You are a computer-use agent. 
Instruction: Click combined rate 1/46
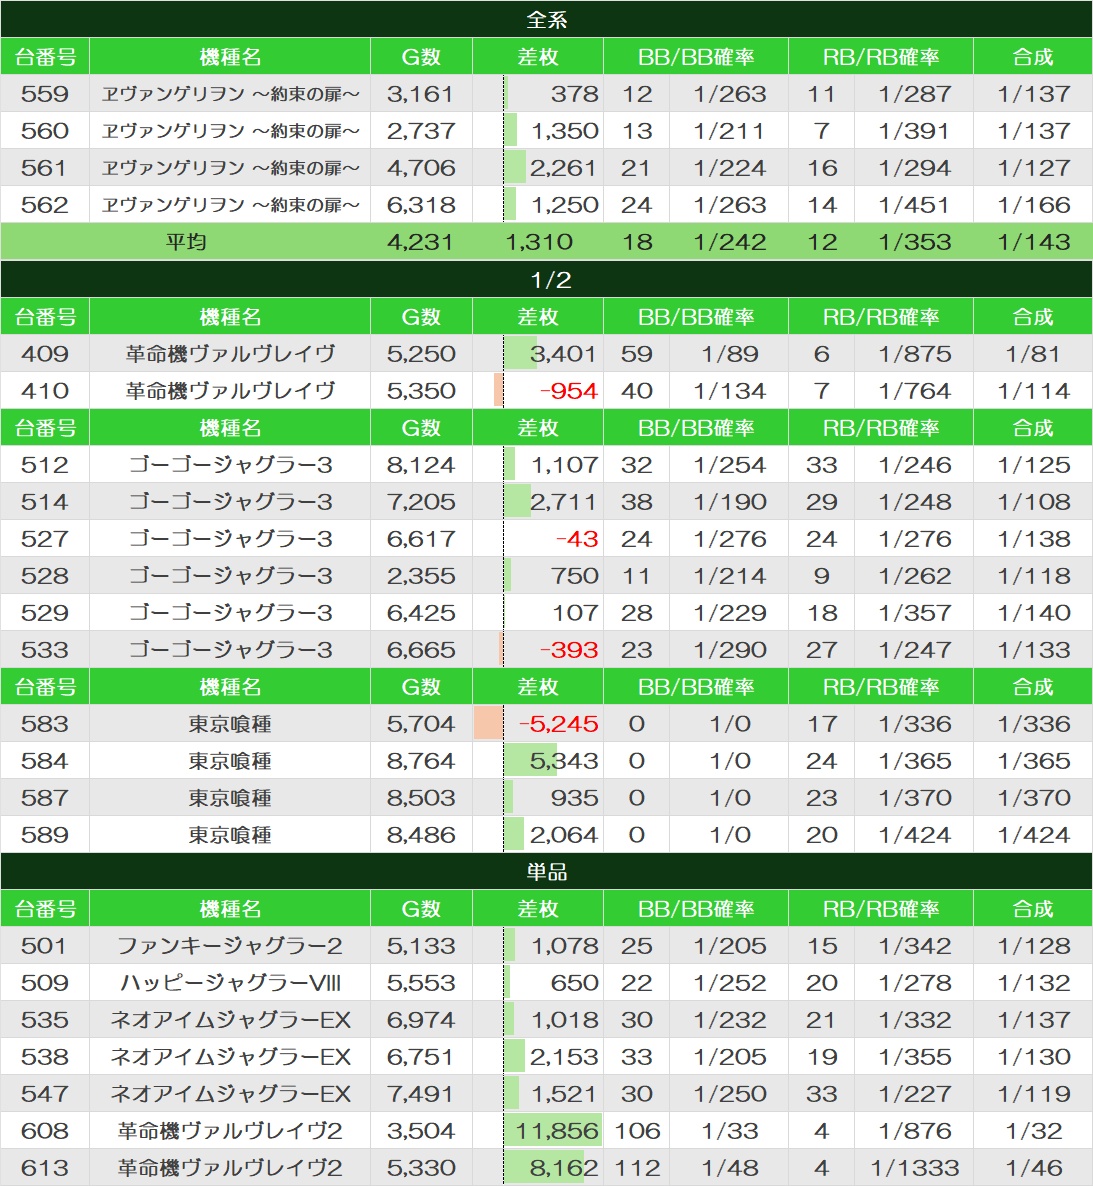pyautogui.click(x=1033, y=1168)
